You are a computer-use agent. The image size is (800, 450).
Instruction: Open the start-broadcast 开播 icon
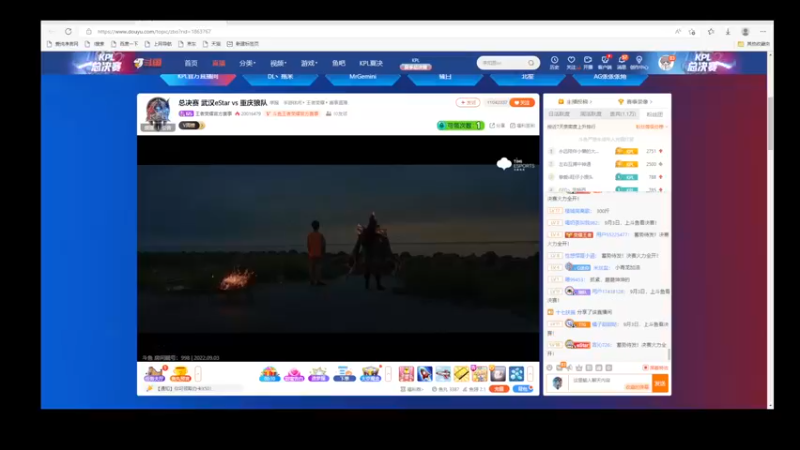click(588, 62)
